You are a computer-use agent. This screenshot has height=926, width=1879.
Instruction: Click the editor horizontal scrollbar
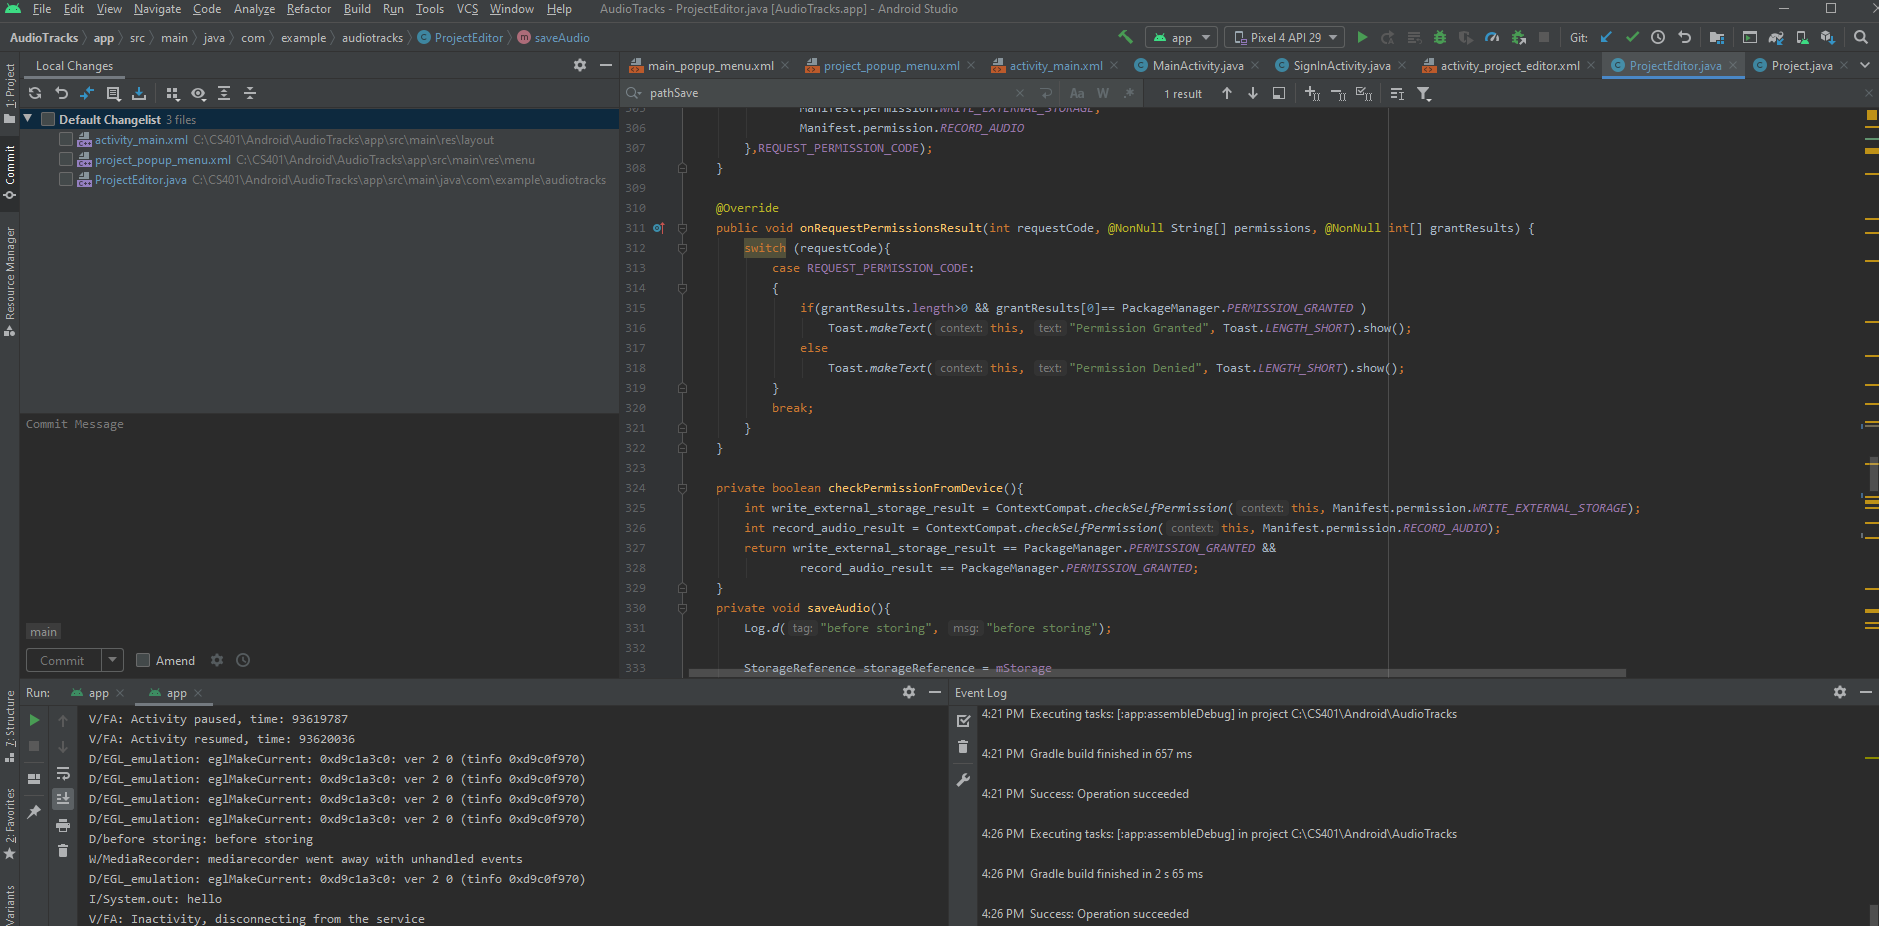tap(1156, 673)
